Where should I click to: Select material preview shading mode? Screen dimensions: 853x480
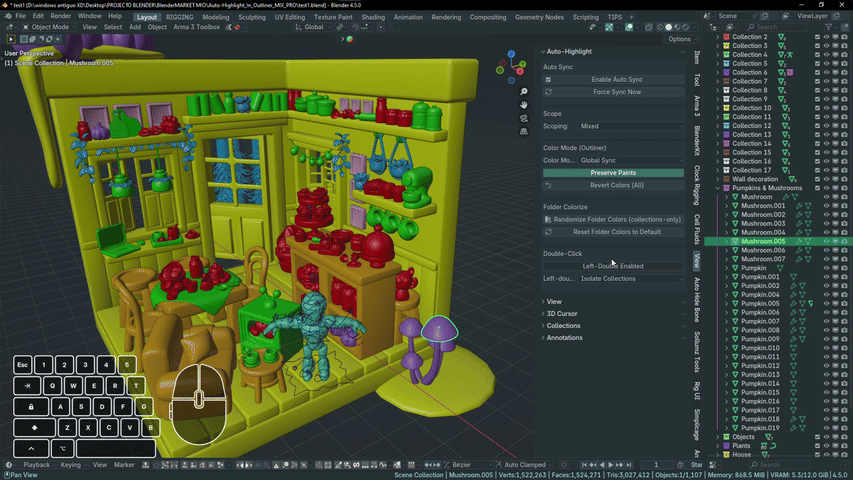pyautogui.click(x=677, y=27)
